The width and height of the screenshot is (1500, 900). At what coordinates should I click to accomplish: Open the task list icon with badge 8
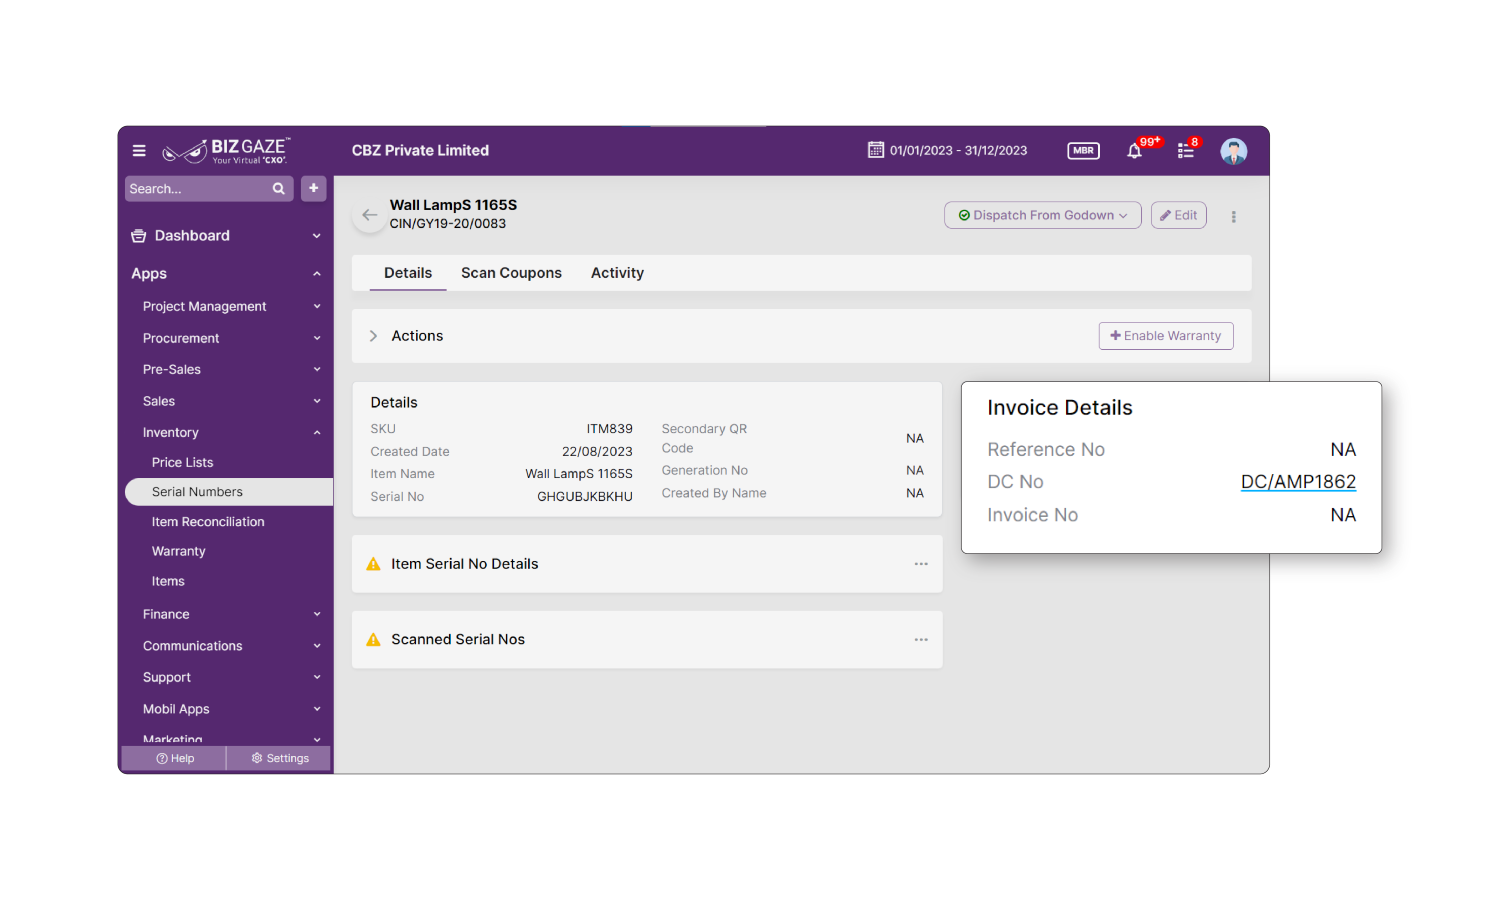1186,151
